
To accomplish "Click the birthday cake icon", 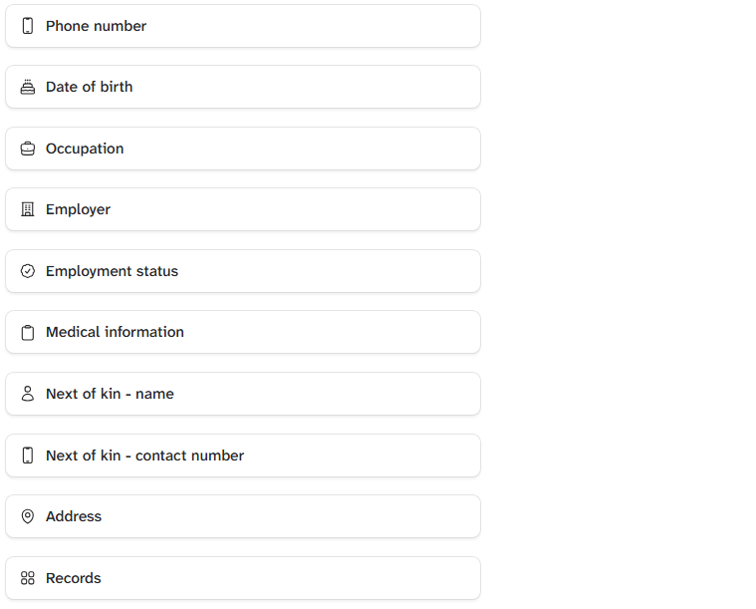I will point(28,87).
